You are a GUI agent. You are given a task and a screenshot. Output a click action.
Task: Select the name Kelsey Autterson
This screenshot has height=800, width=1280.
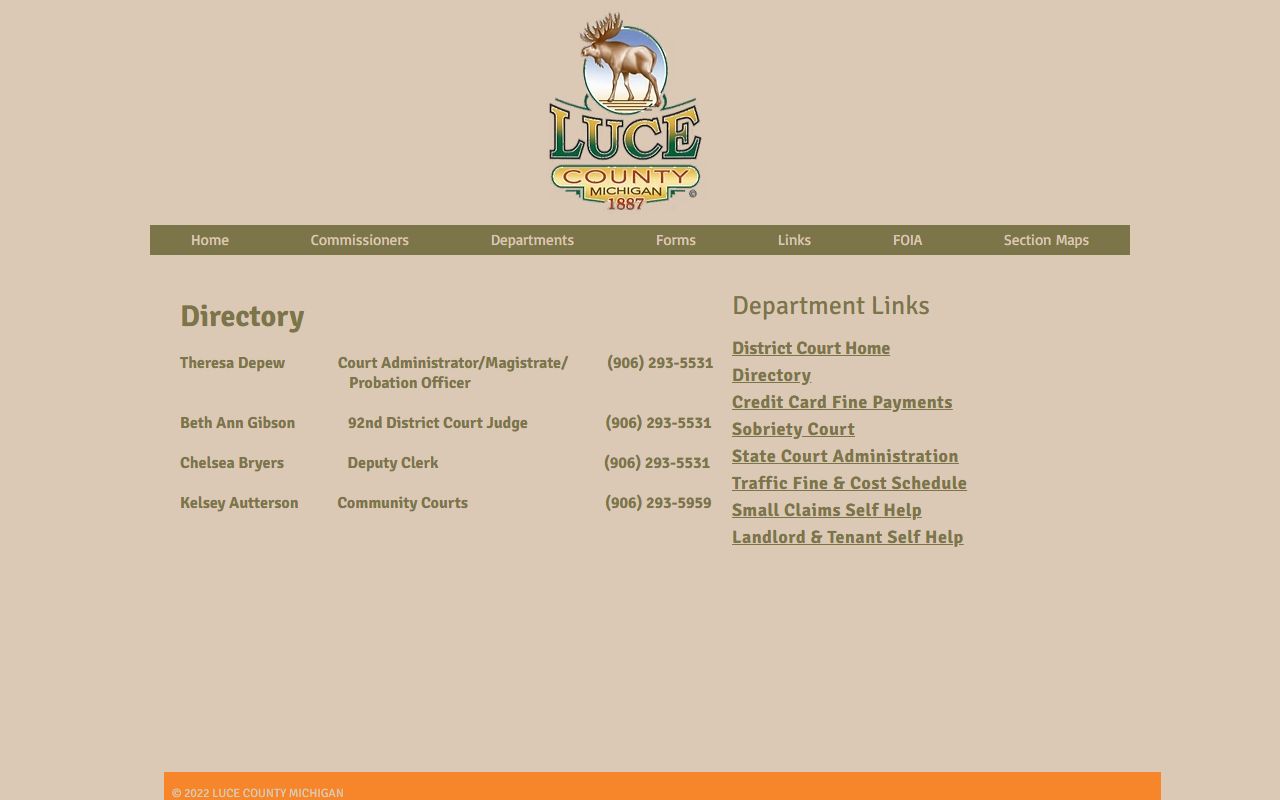tap(239, 503)
